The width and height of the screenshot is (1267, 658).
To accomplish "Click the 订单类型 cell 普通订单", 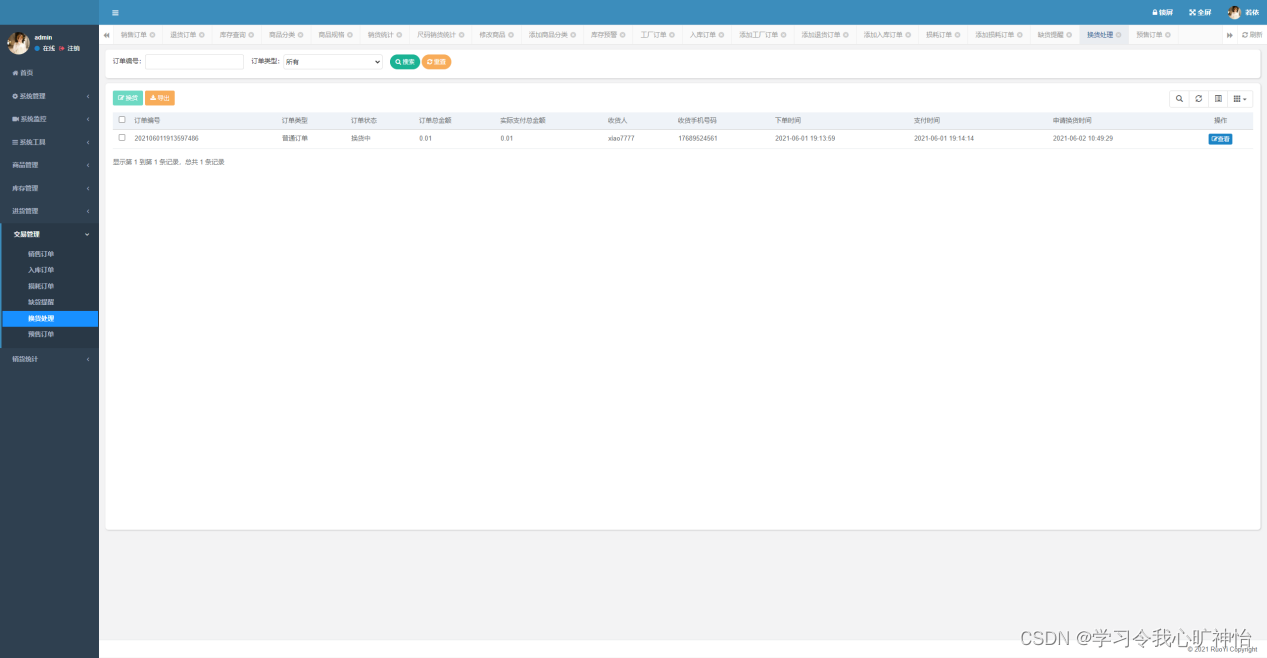I will [x=295, y=139].
